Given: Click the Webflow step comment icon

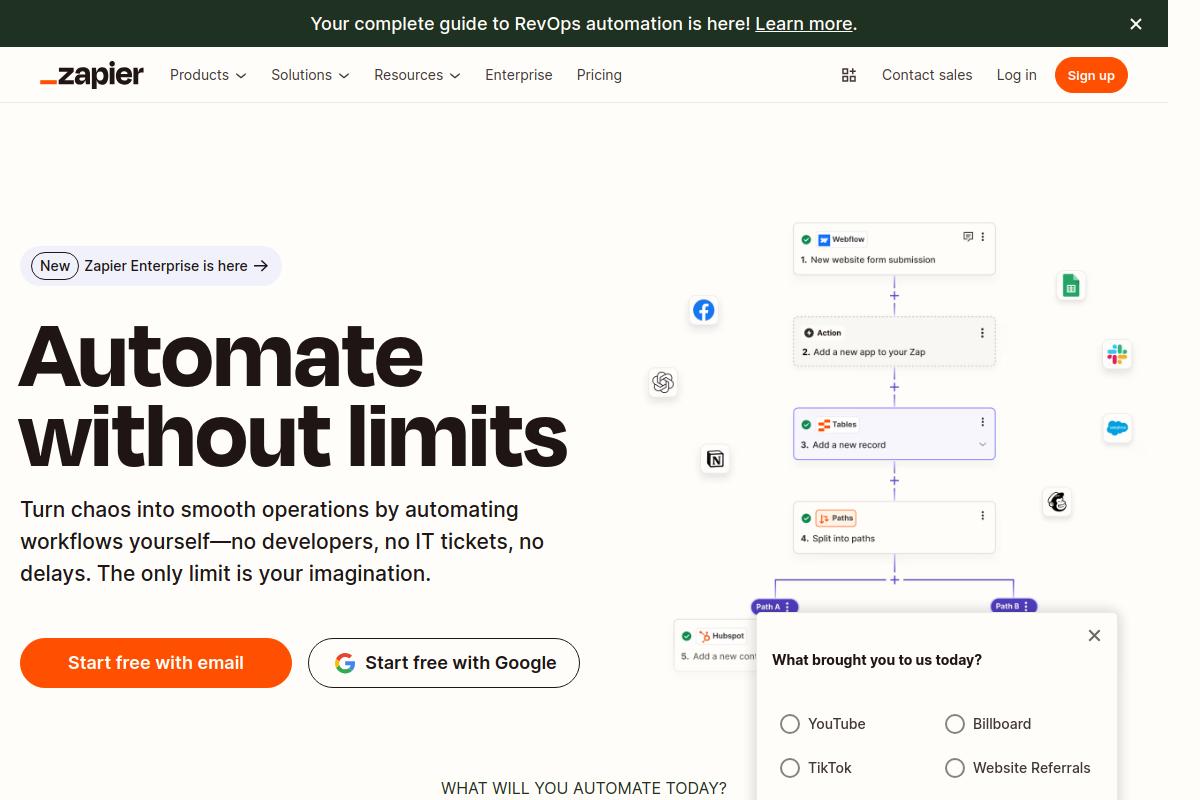Looking at the screenshot, I should coord(968,237).
